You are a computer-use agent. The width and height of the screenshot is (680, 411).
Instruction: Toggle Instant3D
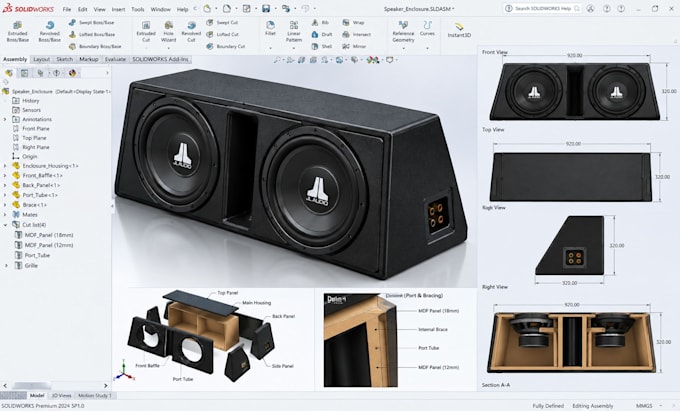(x=459, y=30)
